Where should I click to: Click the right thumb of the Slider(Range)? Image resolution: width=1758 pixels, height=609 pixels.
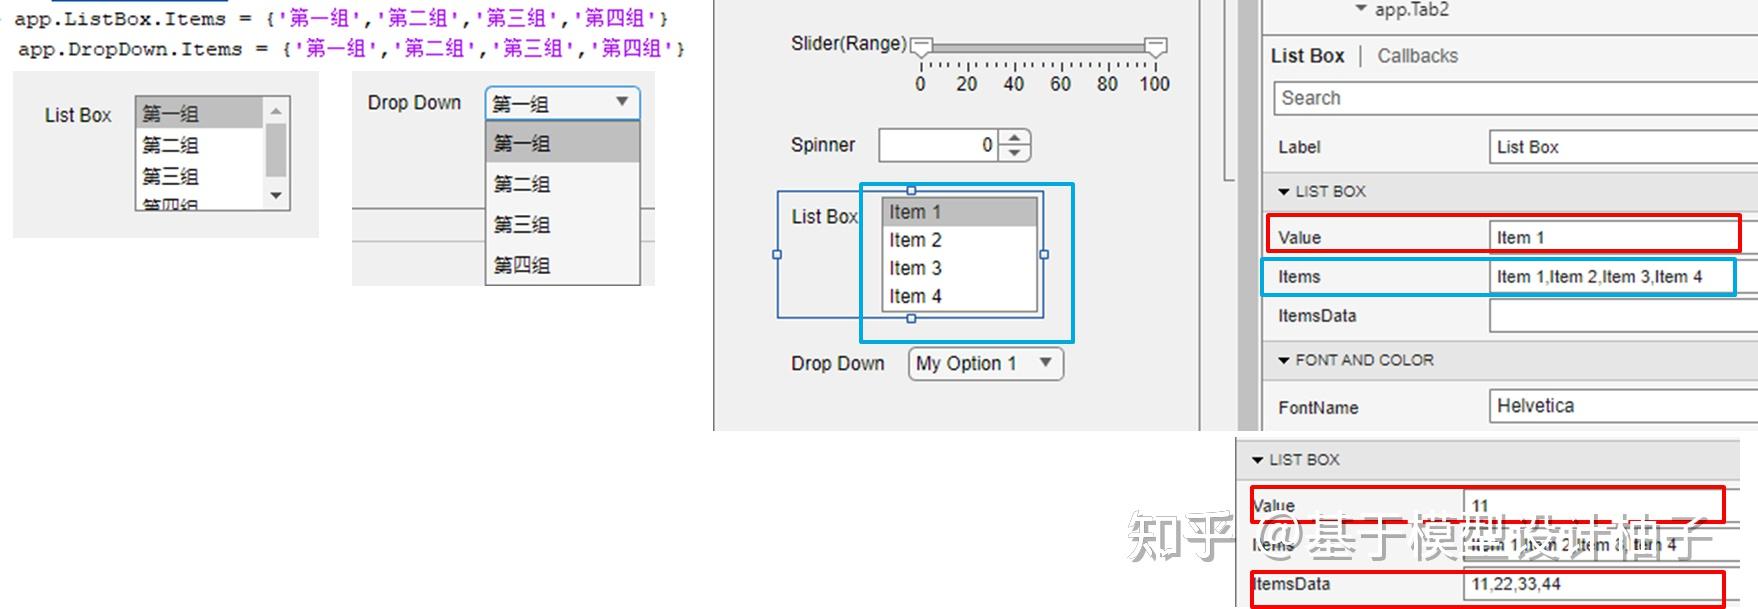click(x=1158, y=44)
